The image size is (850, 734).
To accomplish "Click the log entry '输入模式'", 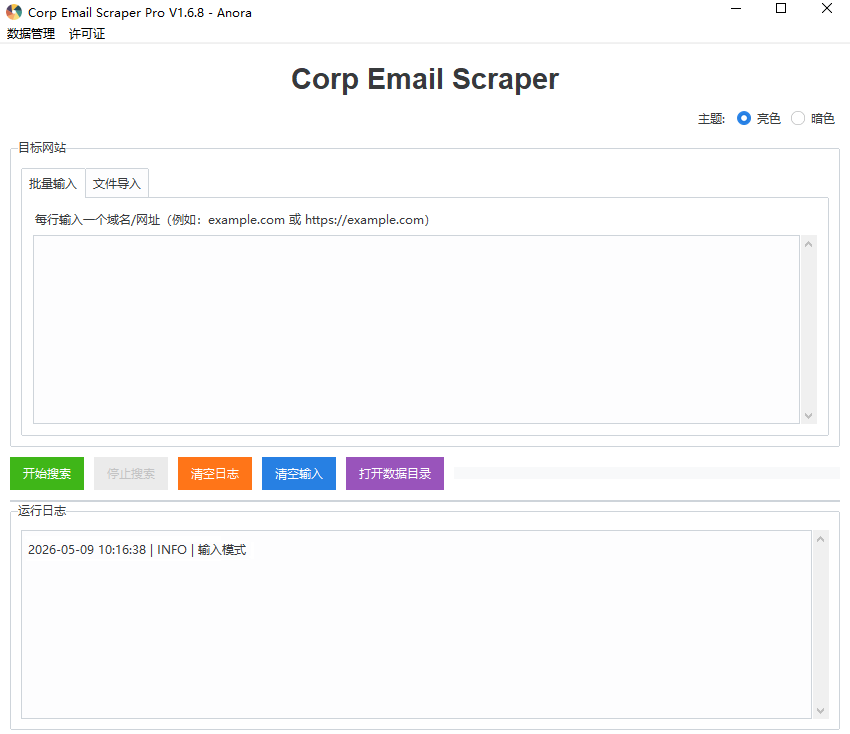I will [222, 550].
